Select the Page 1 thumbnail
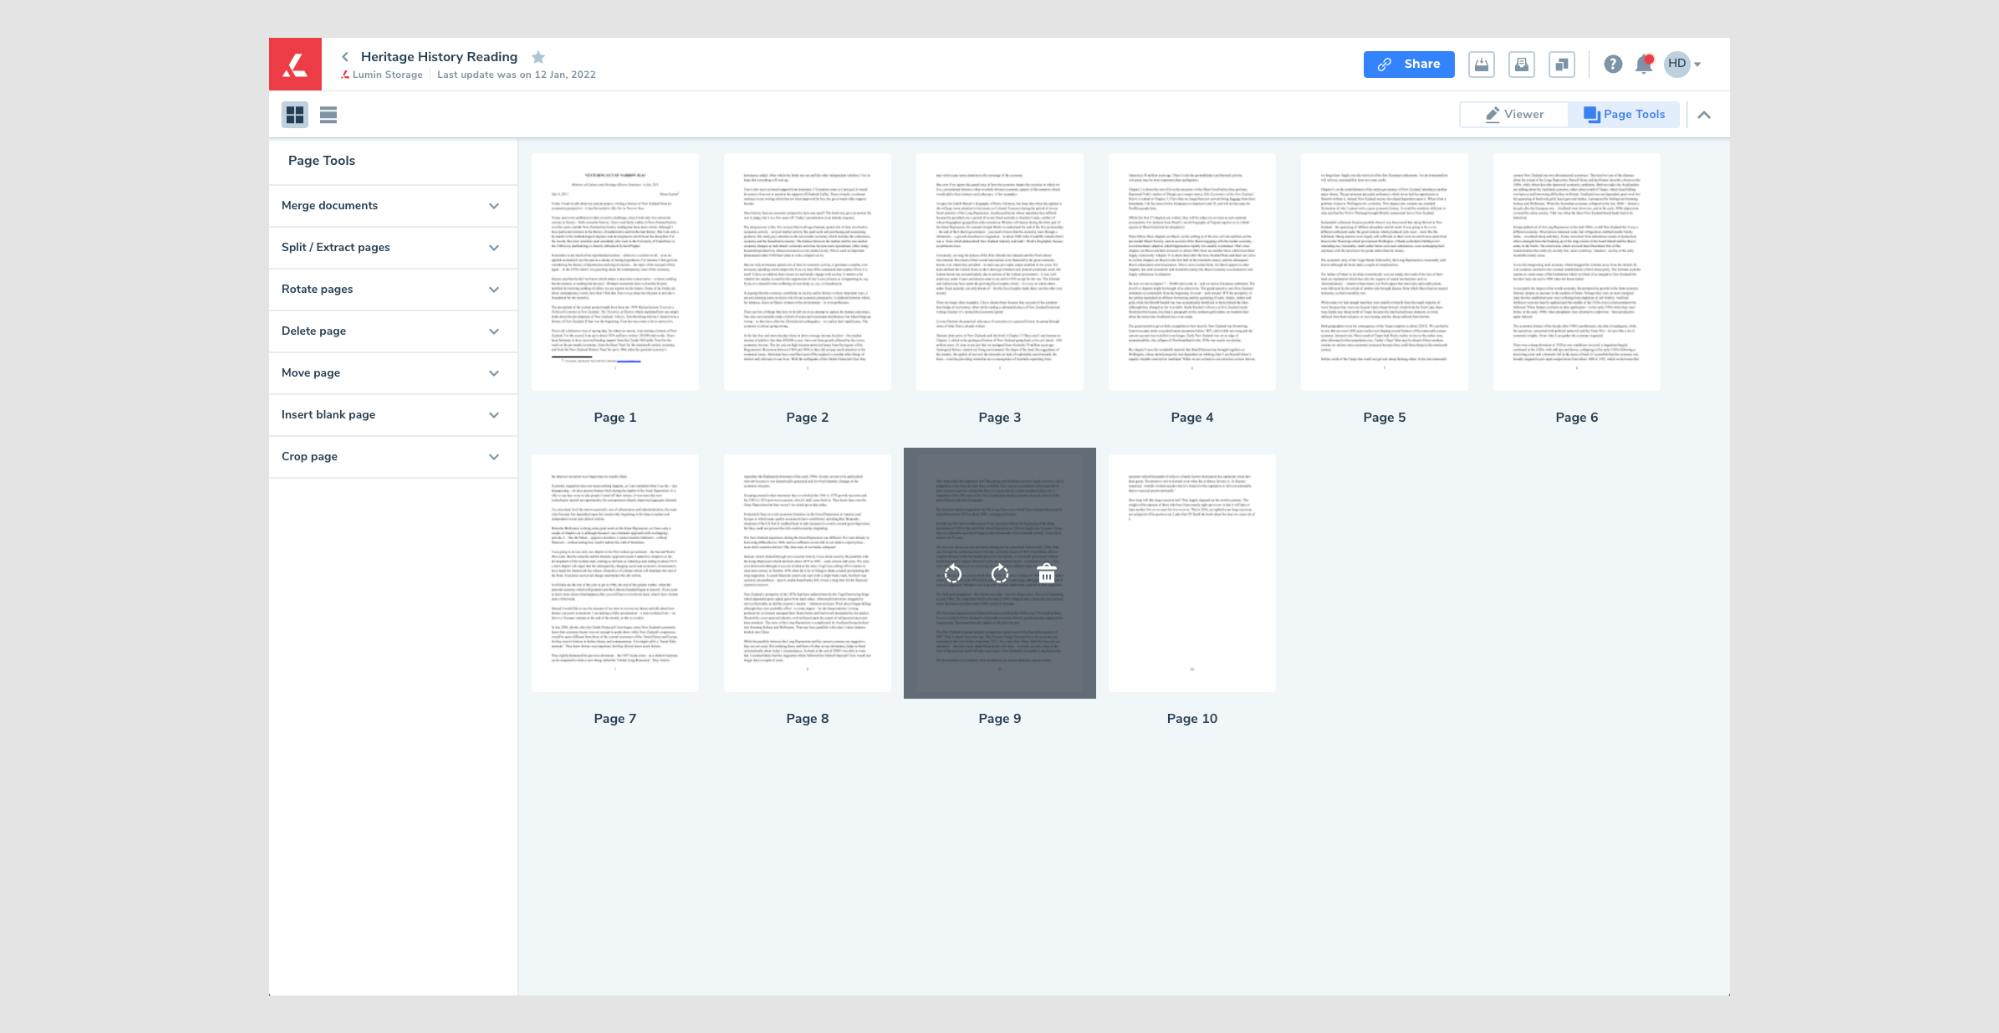The height and width of the screenshot is (1033, 1999). click(x=615, y=272)
